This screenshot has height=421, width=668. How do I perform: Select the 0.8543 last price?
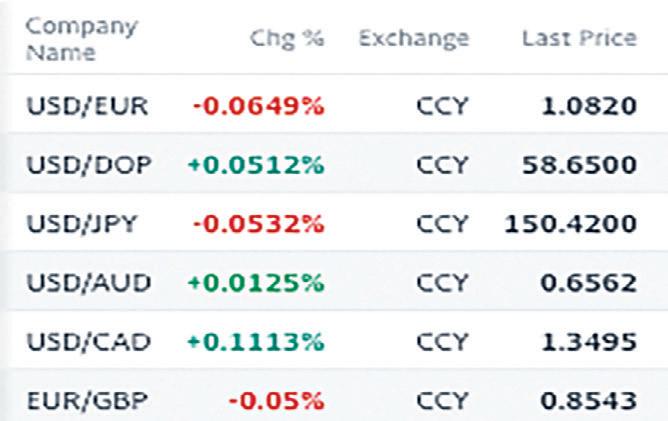[x=592, y=401]
